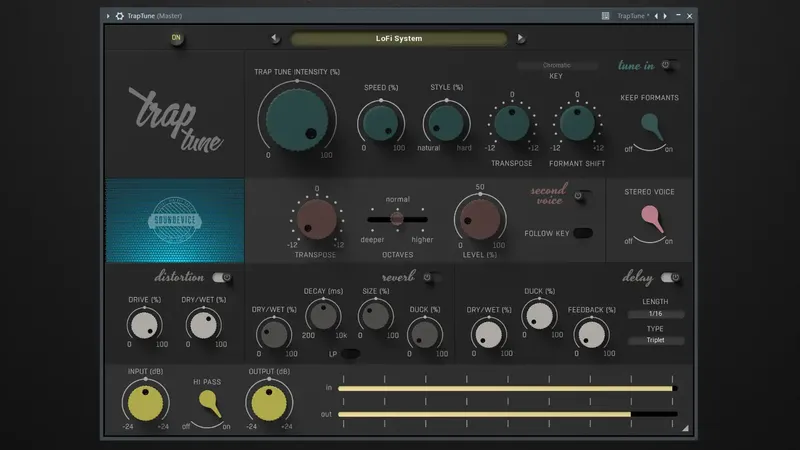Click the out level meter bar
Image resolution: width=800 pixels, height=450 pixels.
click(508, 414)
